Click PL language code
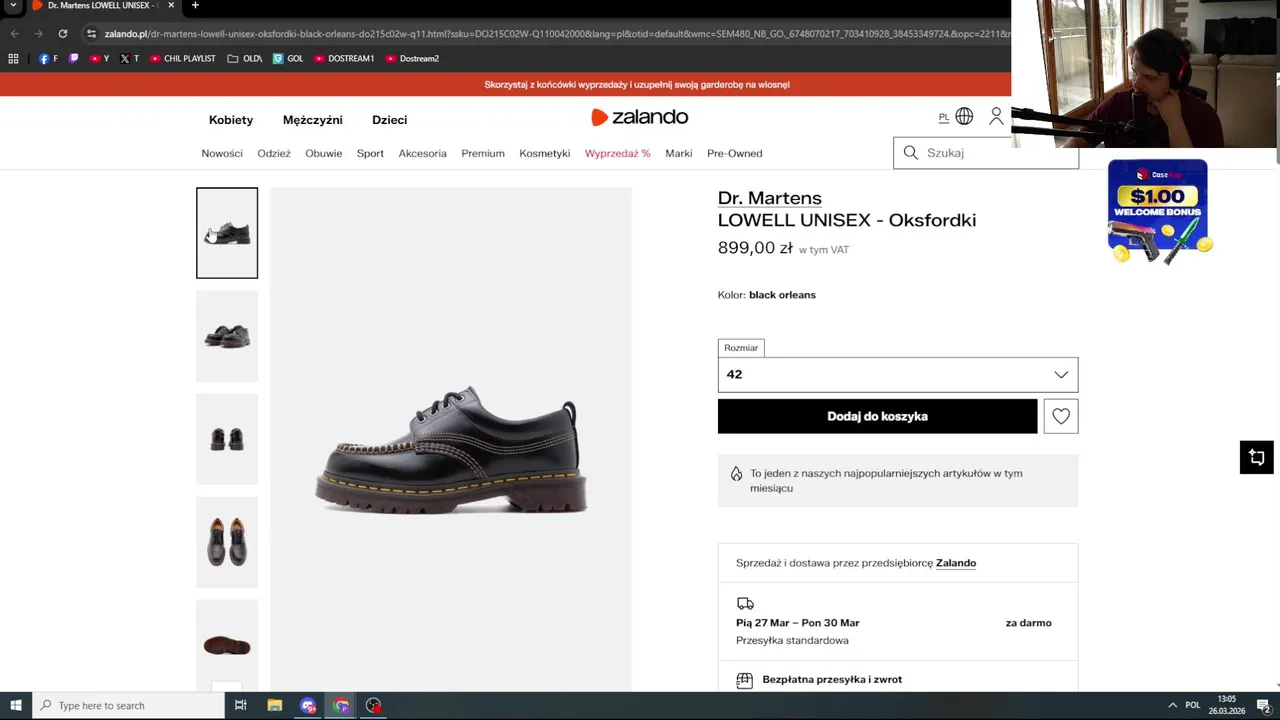Screen dimensions: 1280x720 pos(943,118)
